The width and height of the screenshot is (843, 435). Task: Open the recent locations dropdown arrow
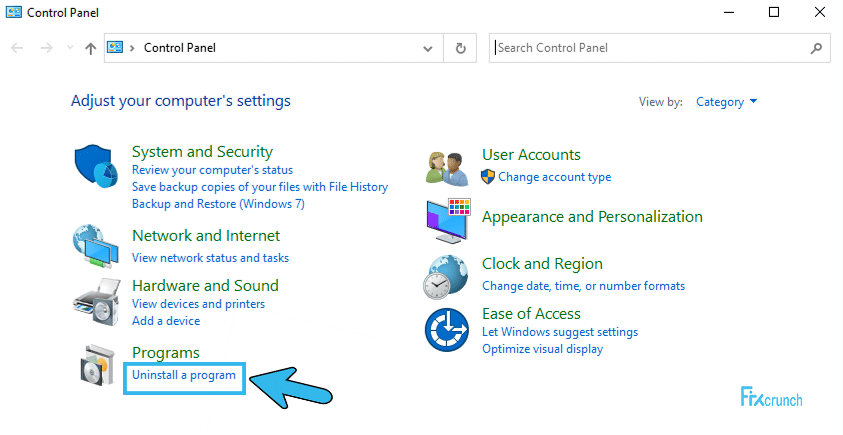pyautogui.click(x=70, y=48)
